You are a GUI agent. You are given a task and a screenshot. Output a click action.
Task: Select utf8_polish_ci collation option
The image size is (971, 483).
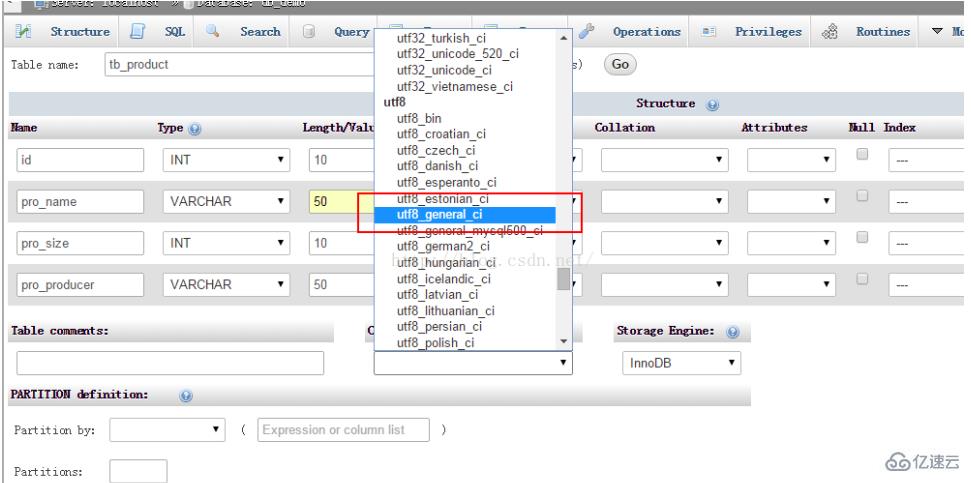point(464,343)
